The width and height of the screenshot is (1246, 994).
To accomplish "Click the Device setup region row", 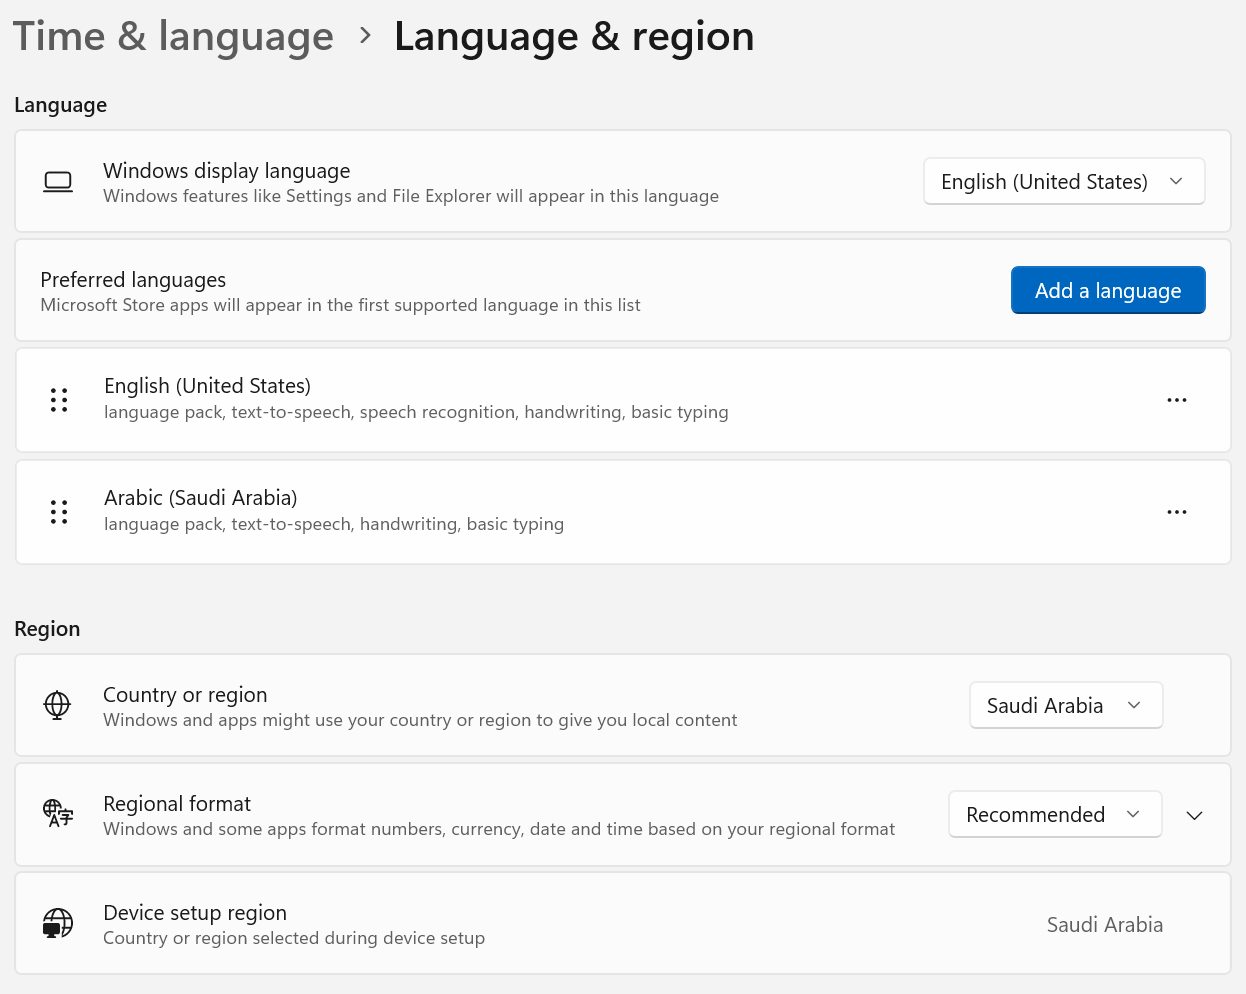I will [600, 924].
